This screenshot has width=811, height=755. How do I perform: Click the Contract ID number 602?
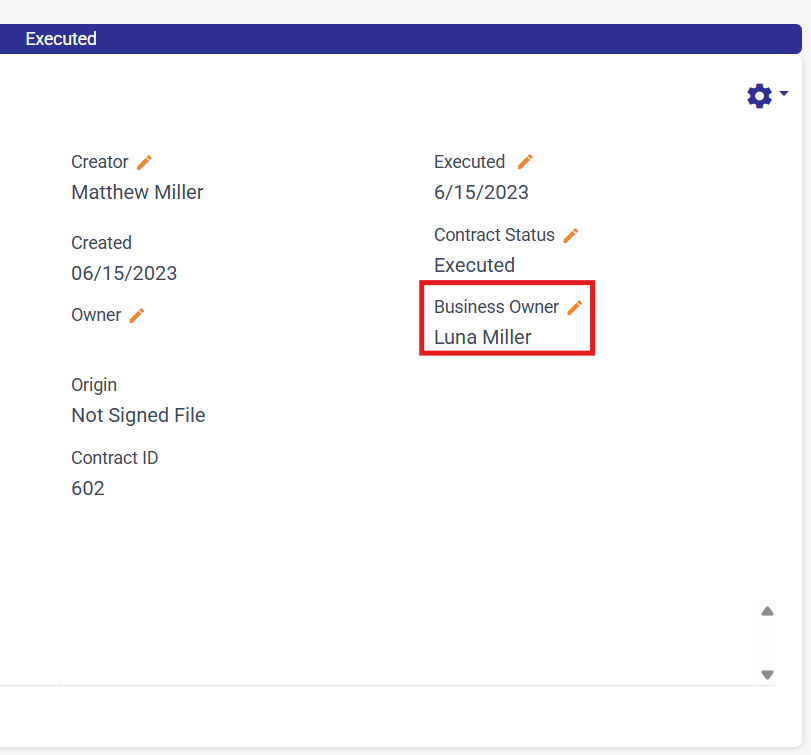pyautogui.click(x=88, y=488)
